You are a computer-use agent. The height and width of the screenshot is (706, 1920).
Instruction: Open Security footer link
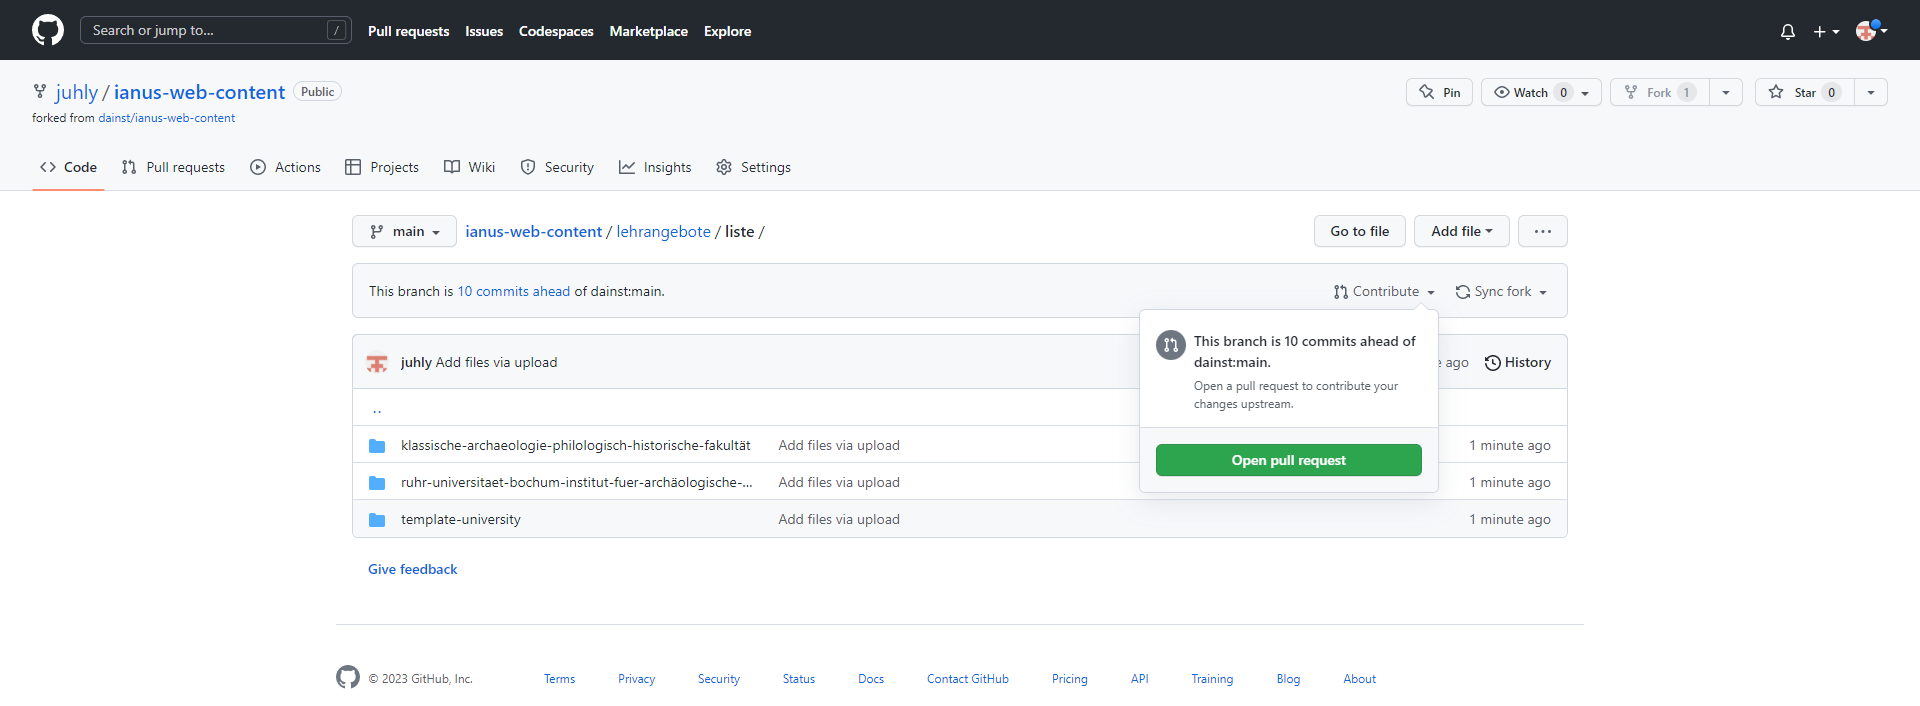(x=718, y=679)
